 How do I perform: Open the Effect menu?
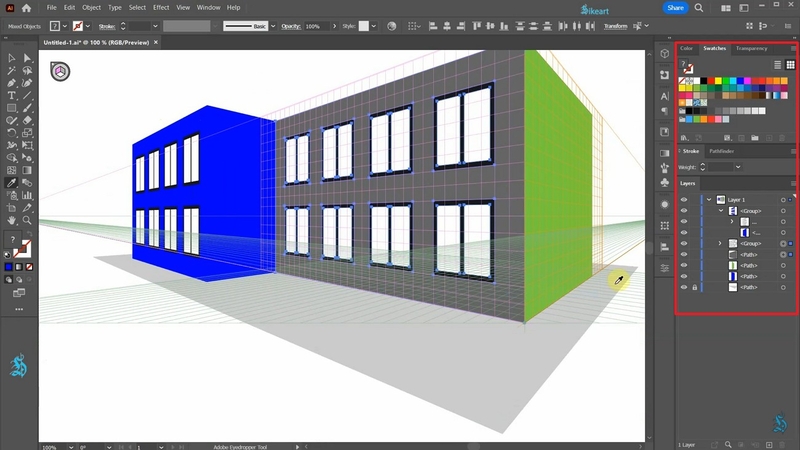coord(161,8)
